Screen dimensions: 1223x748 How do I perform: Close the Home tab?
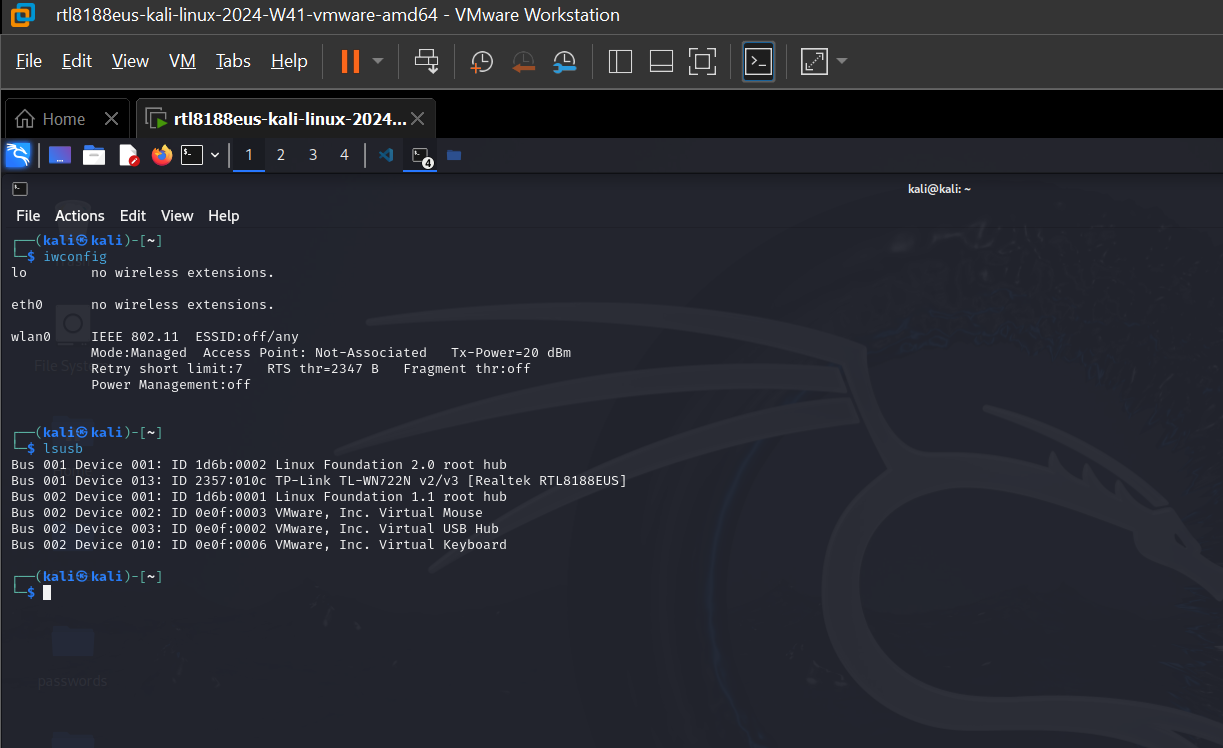[111, 119]
